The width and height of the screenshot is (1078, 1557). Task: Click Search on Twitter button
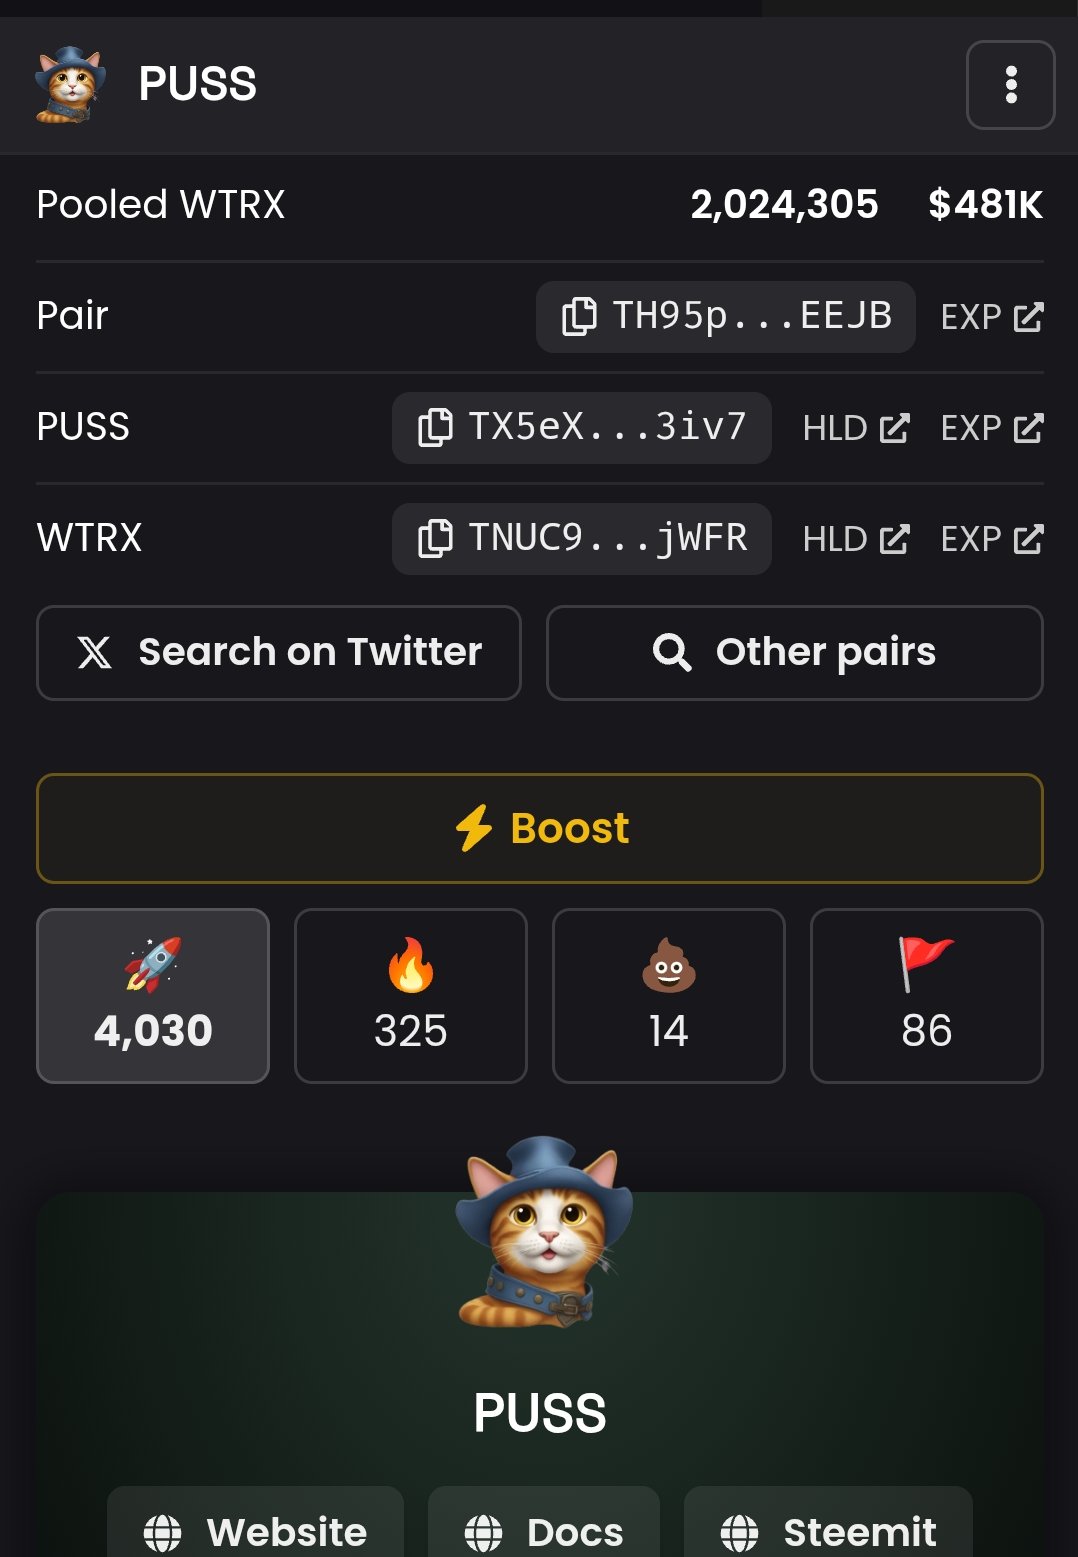click(279, 653)
